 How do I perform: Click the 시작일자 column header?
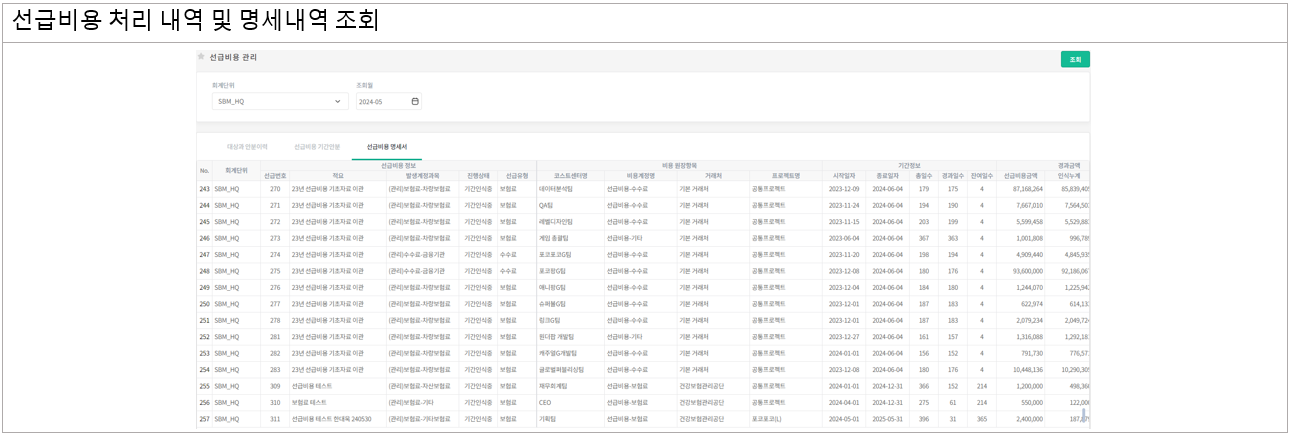tap(843, 176)
